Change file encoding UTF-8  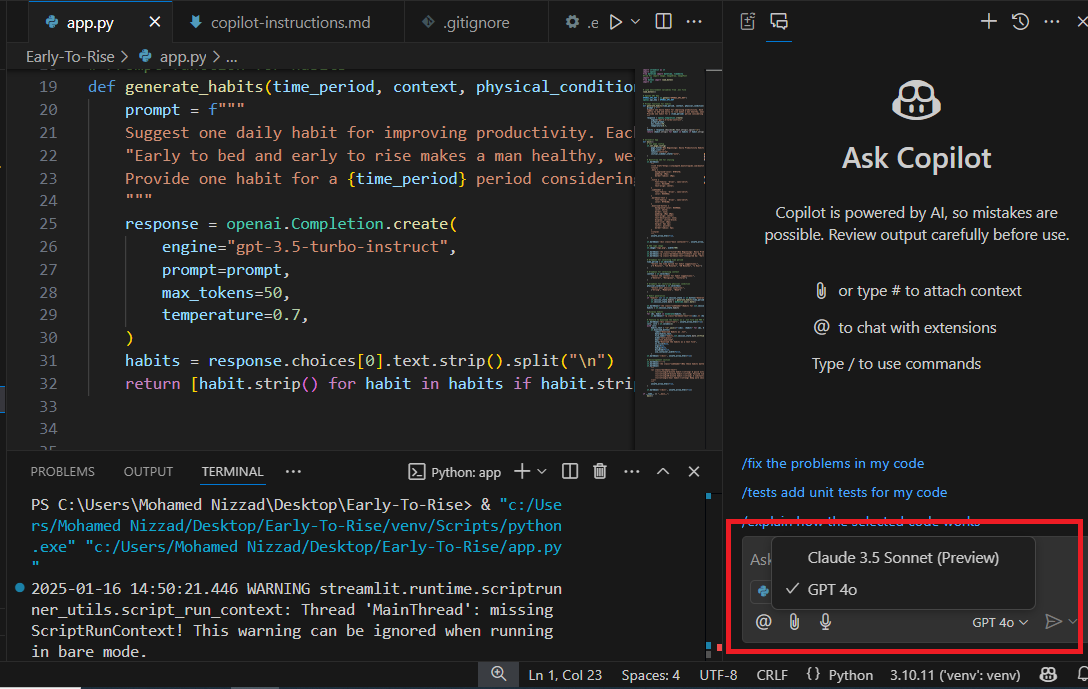coord(718,675)
